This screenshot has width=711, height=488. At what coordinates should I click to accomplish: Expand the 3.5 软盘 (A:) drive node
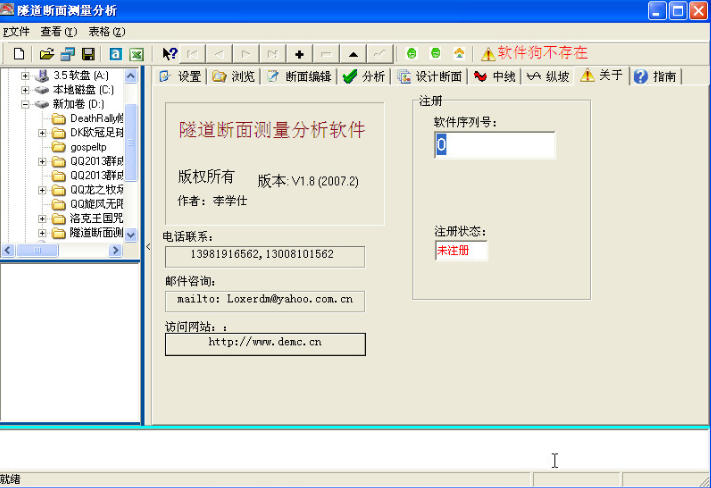point(25,76)
